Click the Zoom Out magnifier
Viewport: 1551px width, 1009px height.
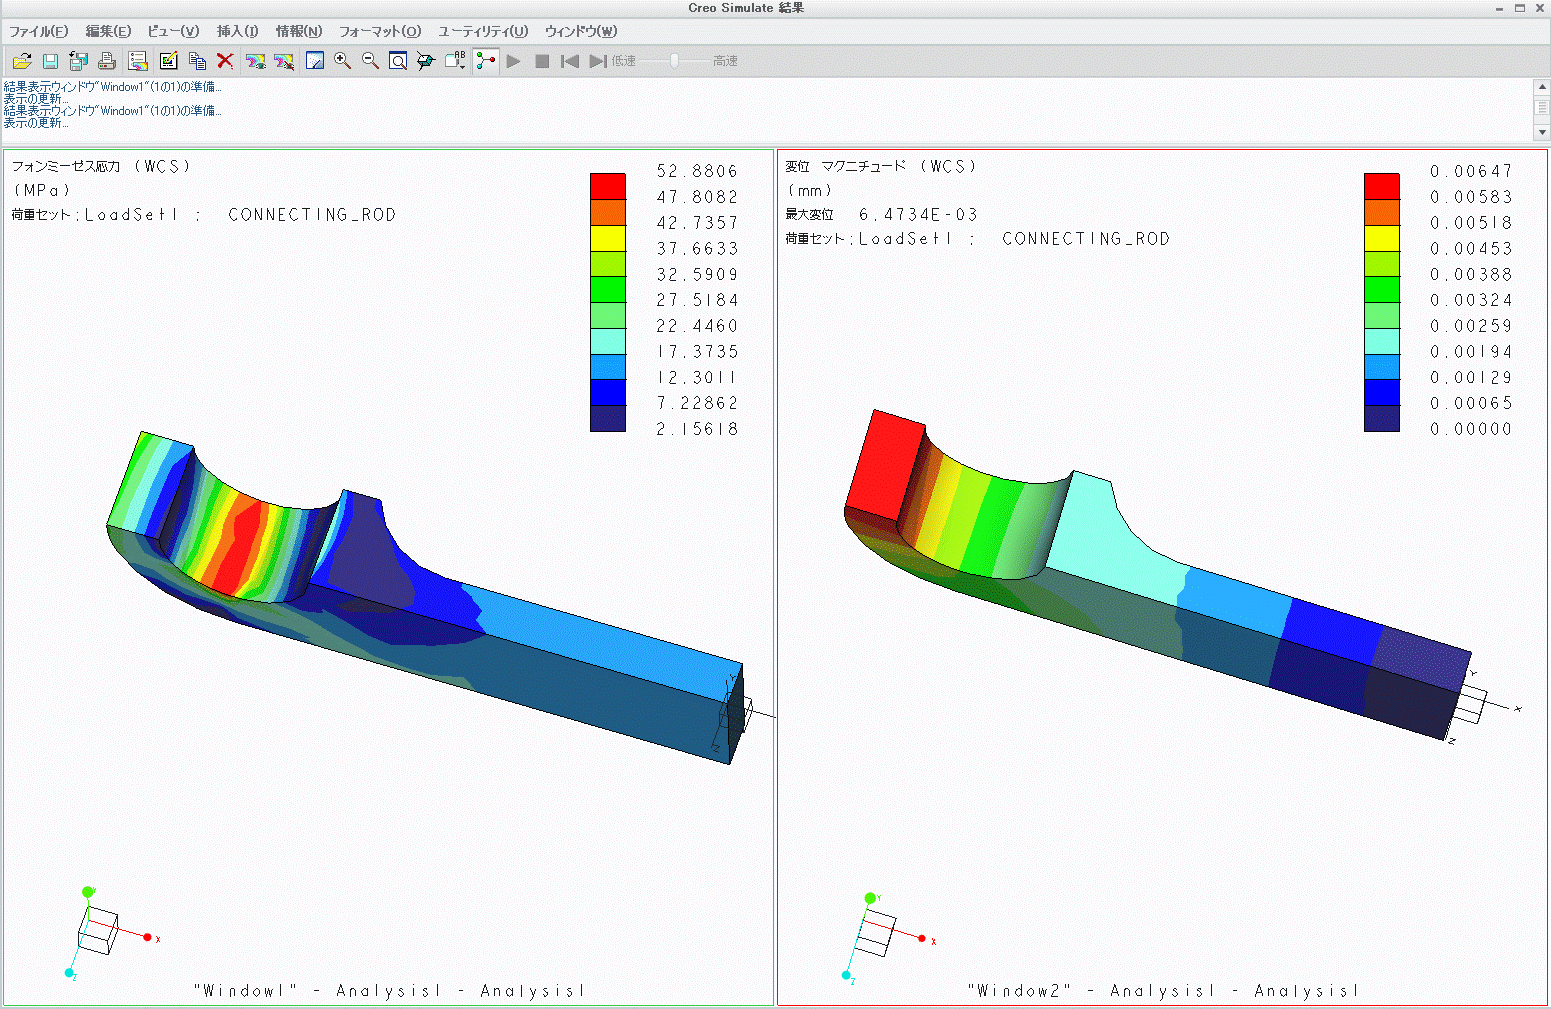tap(370, 61)
